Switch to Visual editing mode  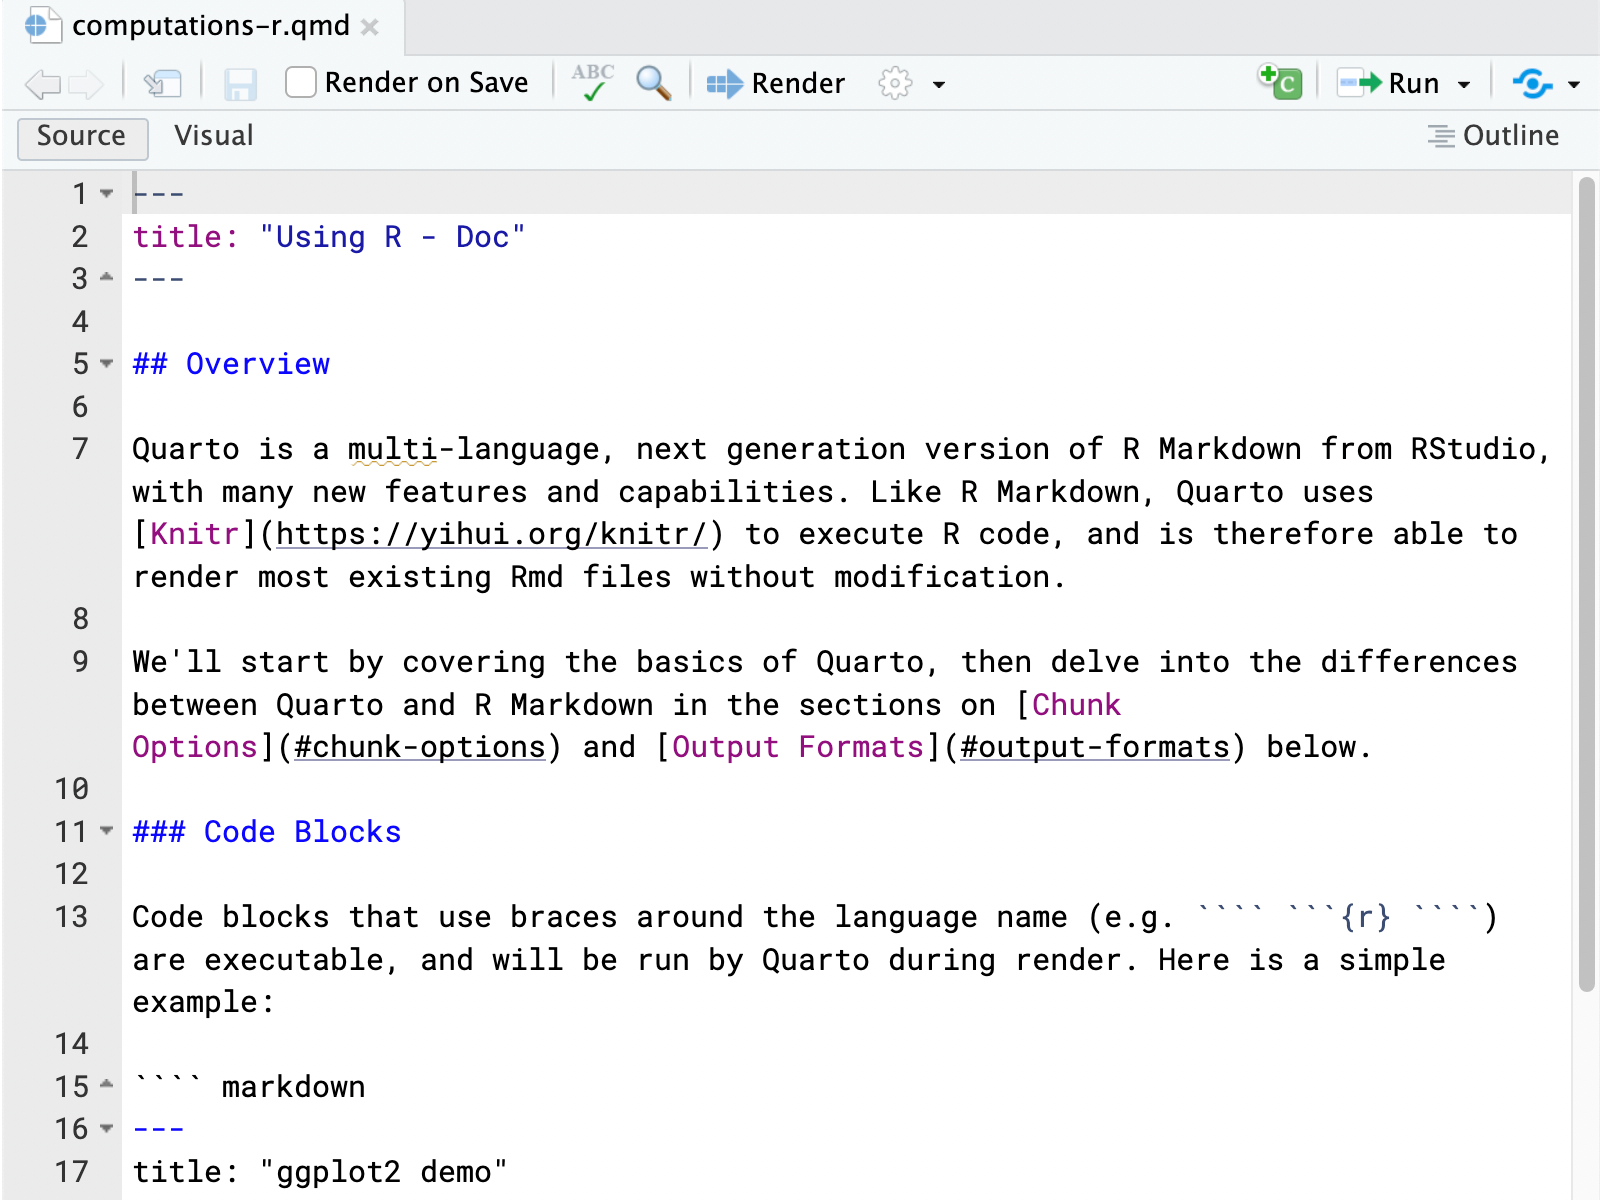point(211,136)
